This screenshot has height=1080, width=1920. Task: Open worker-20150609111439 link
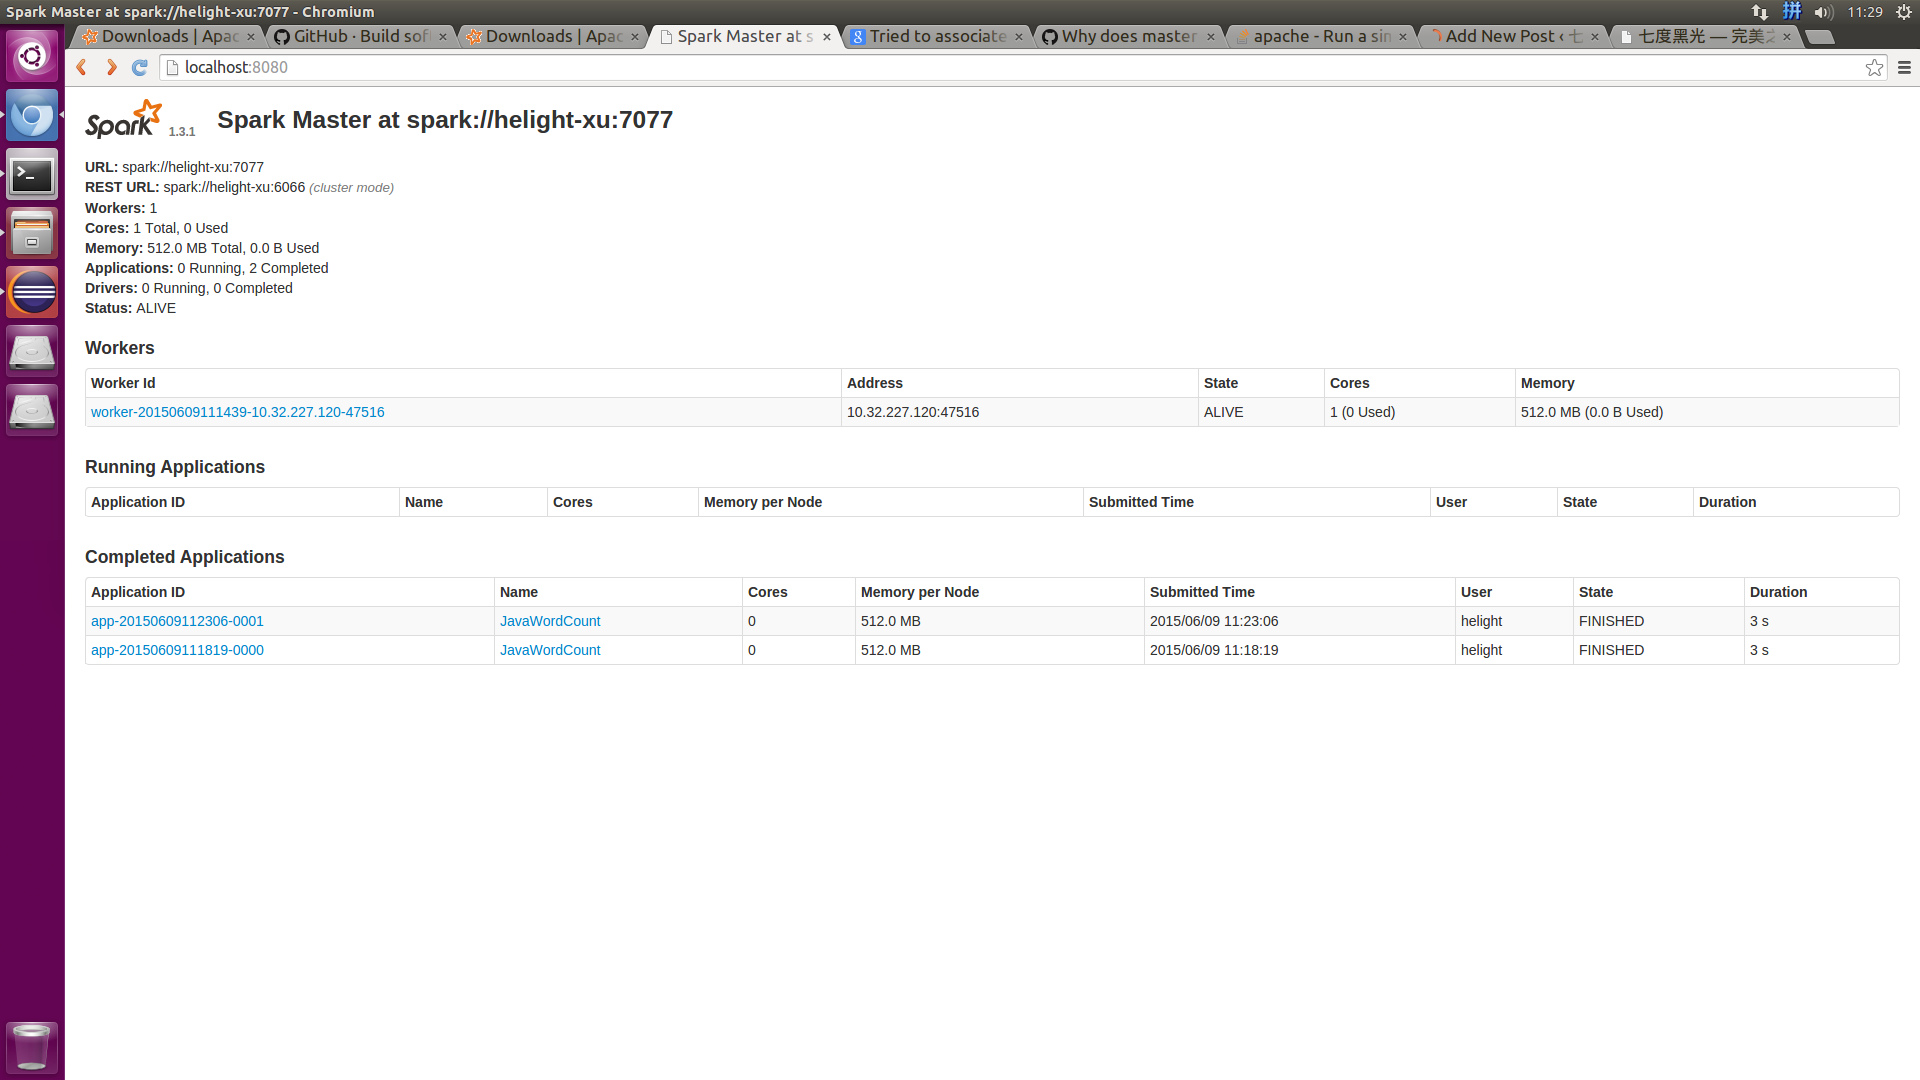237,412
